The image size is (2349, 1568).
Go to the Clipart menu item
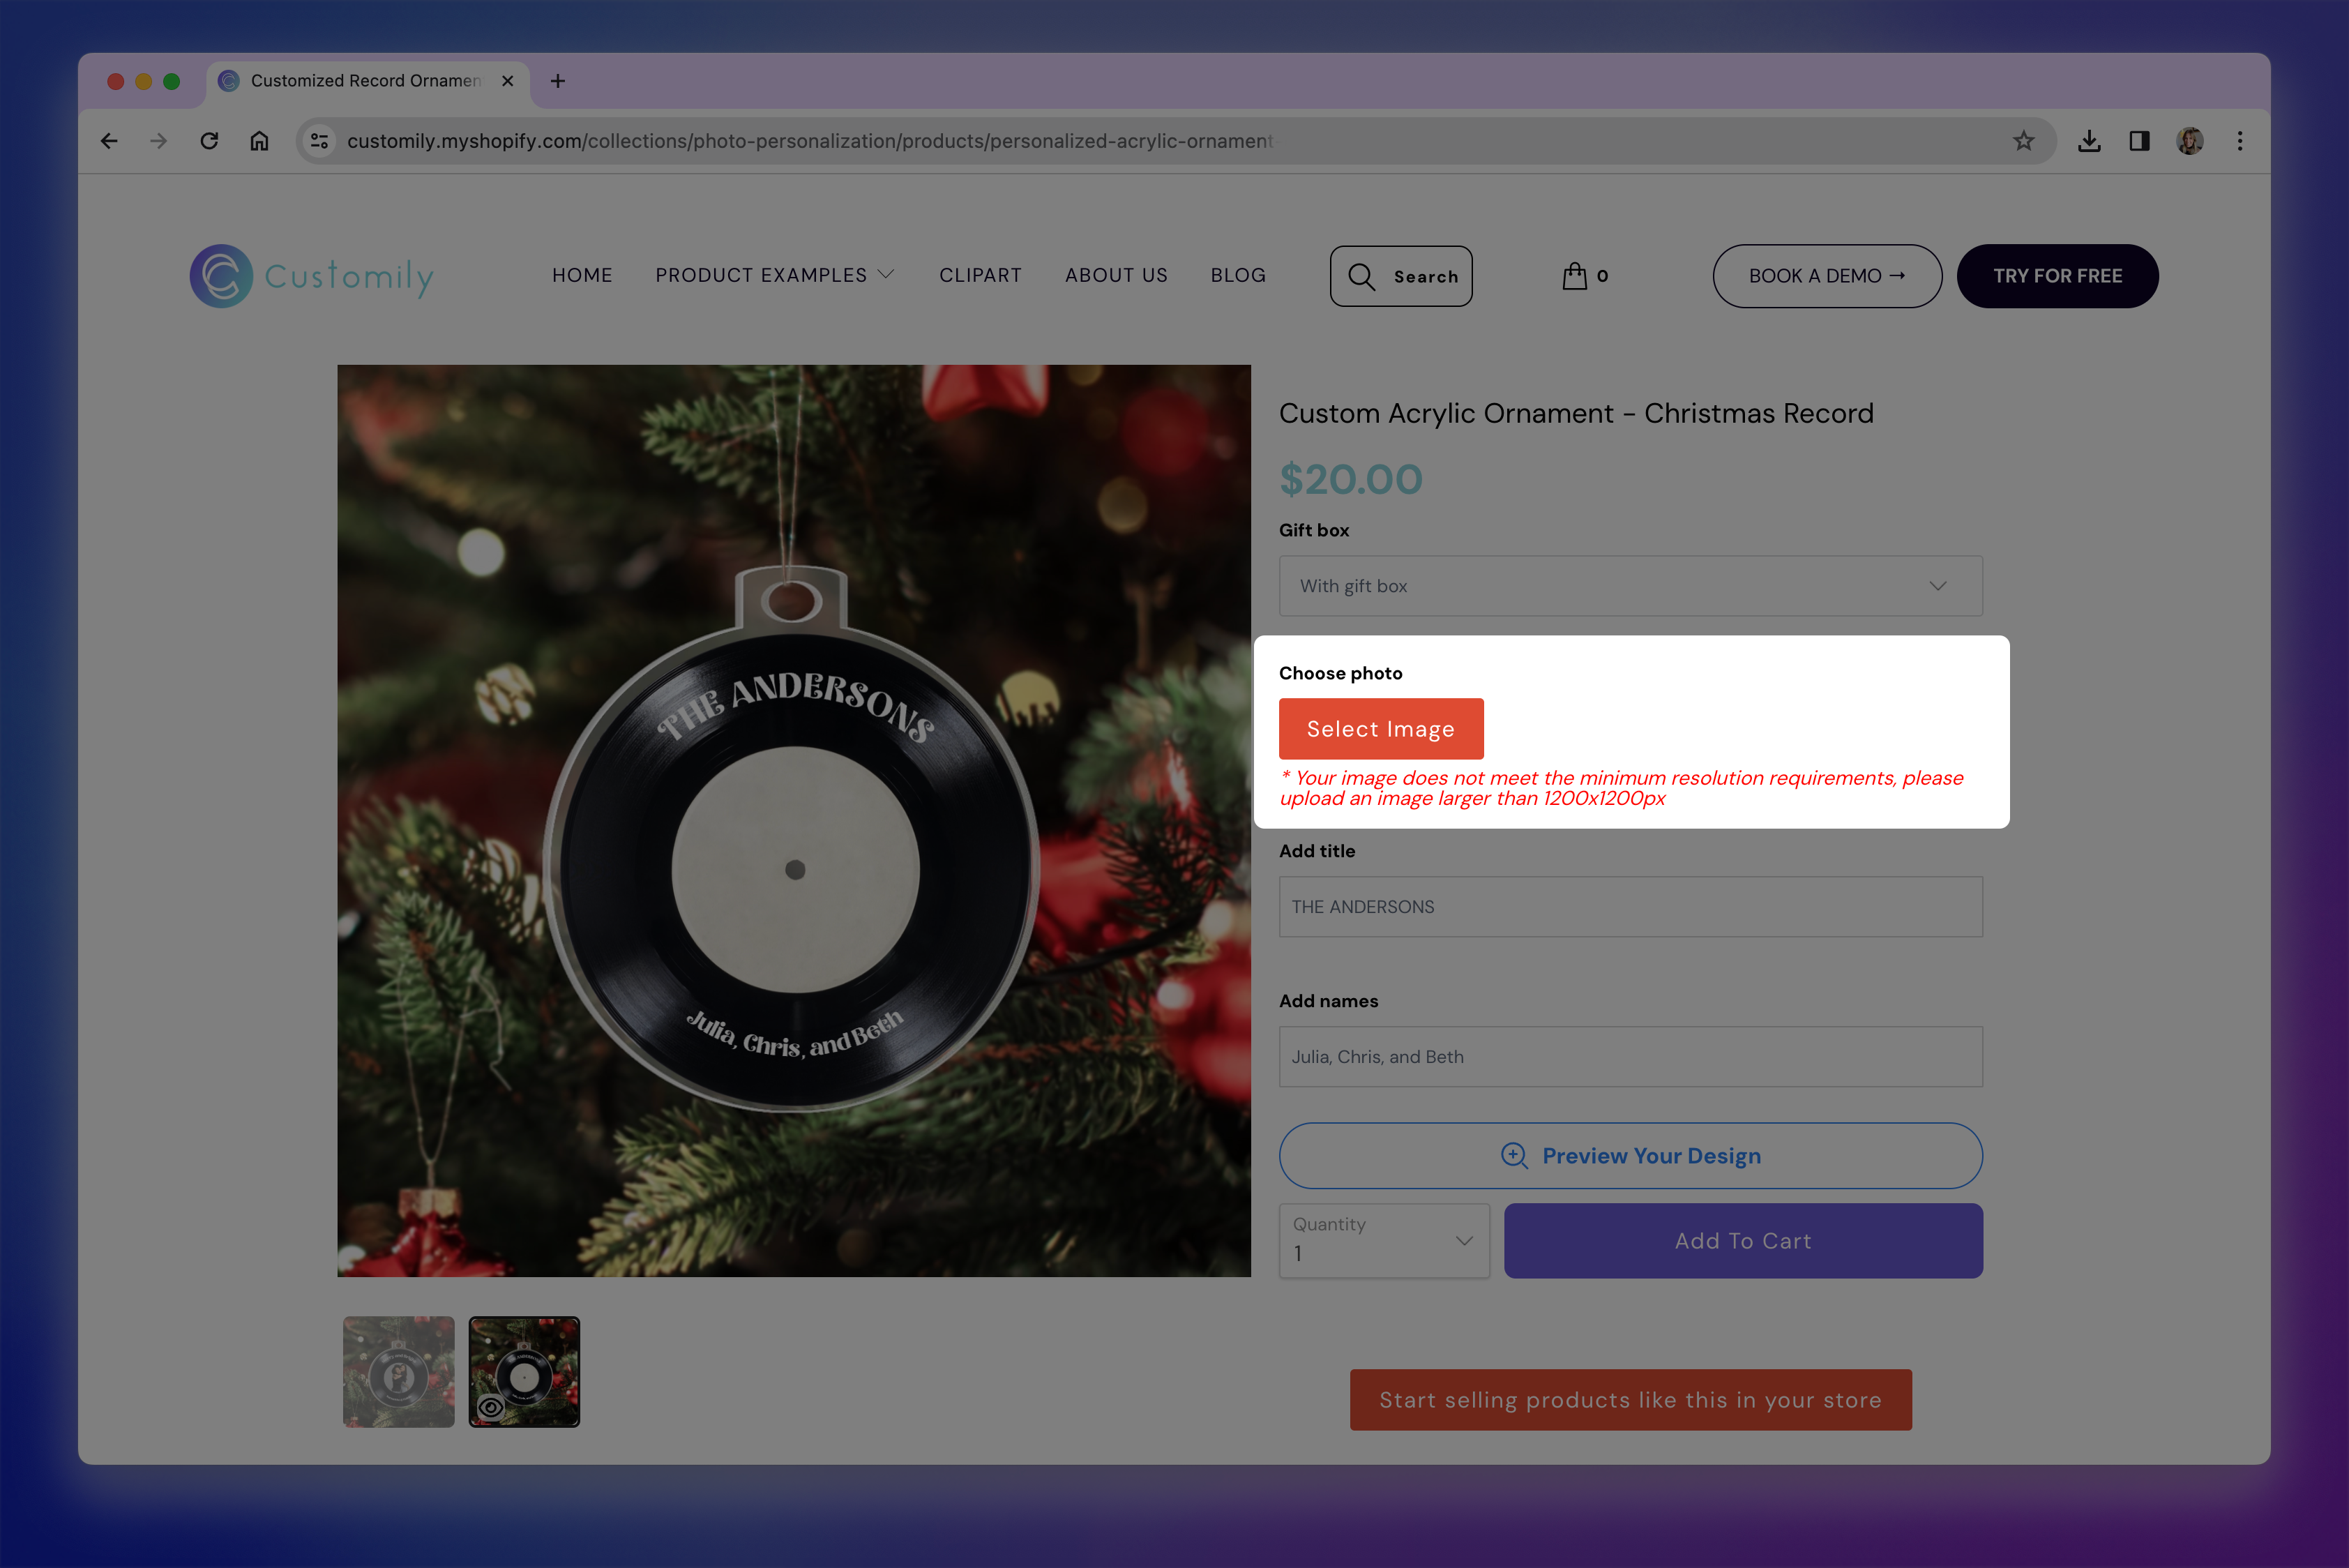tap(980, 275)
